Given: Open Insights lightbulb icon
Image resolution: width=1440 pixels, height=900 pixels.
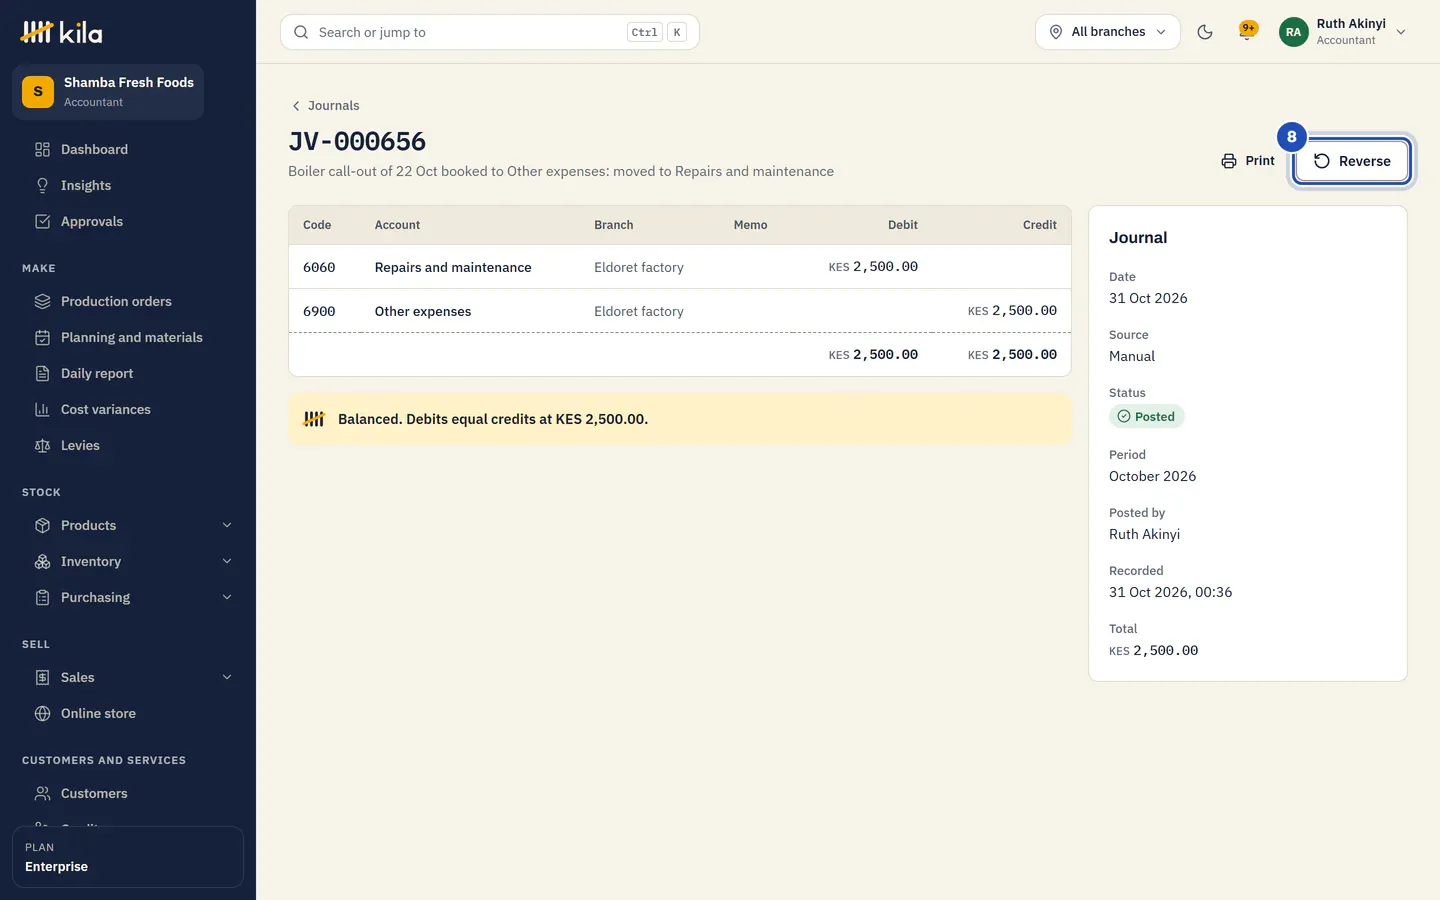Looking at the screenshot, I should coord(42,185).
